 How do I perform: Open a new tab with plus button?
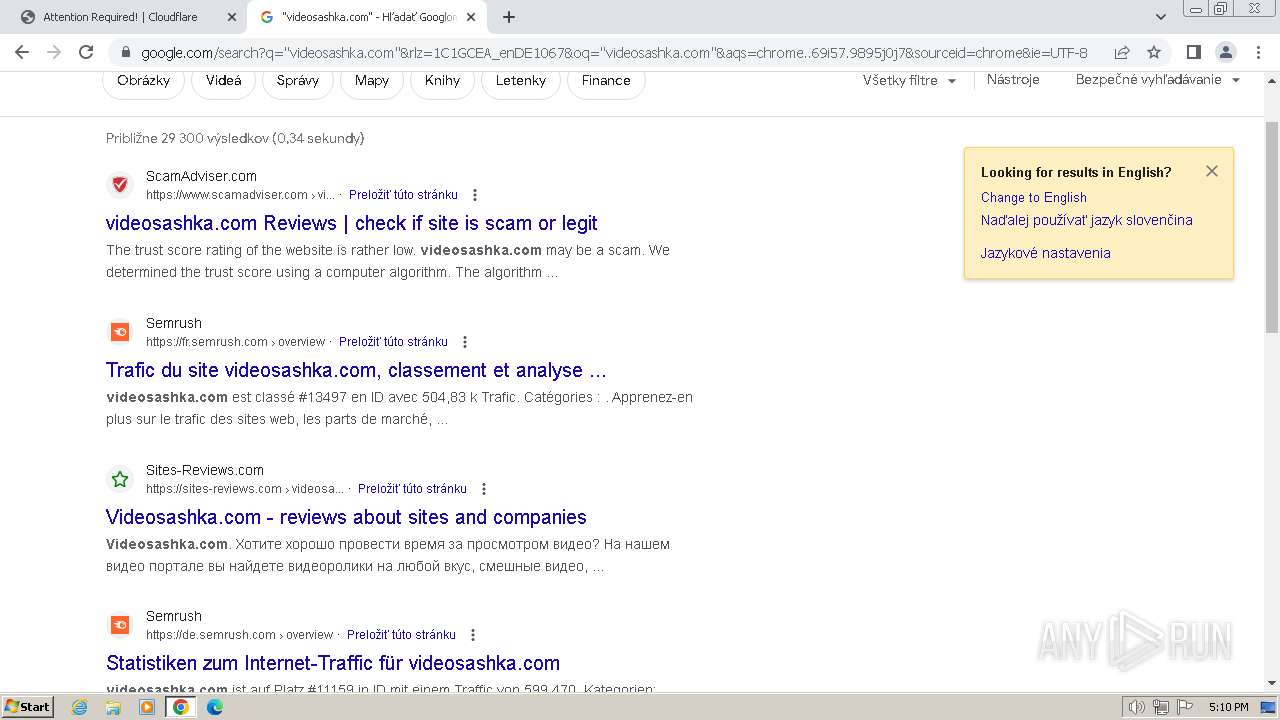[x=509, y=17]
